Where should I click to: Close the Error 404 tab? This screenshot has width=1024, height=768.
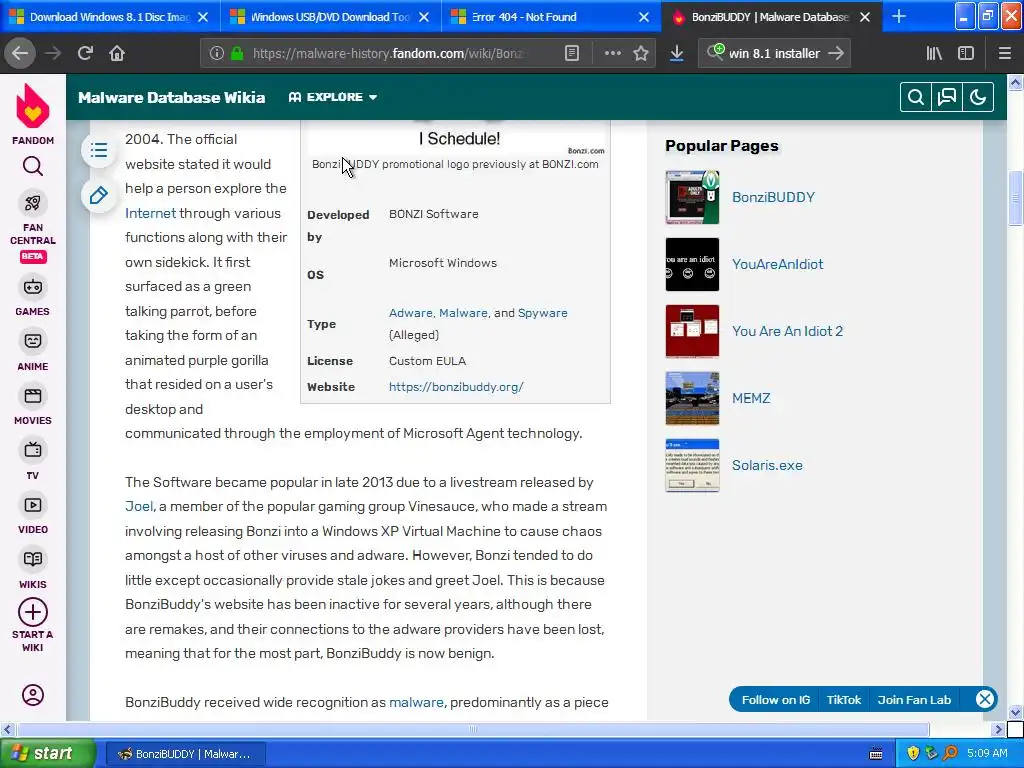point(643,17)
